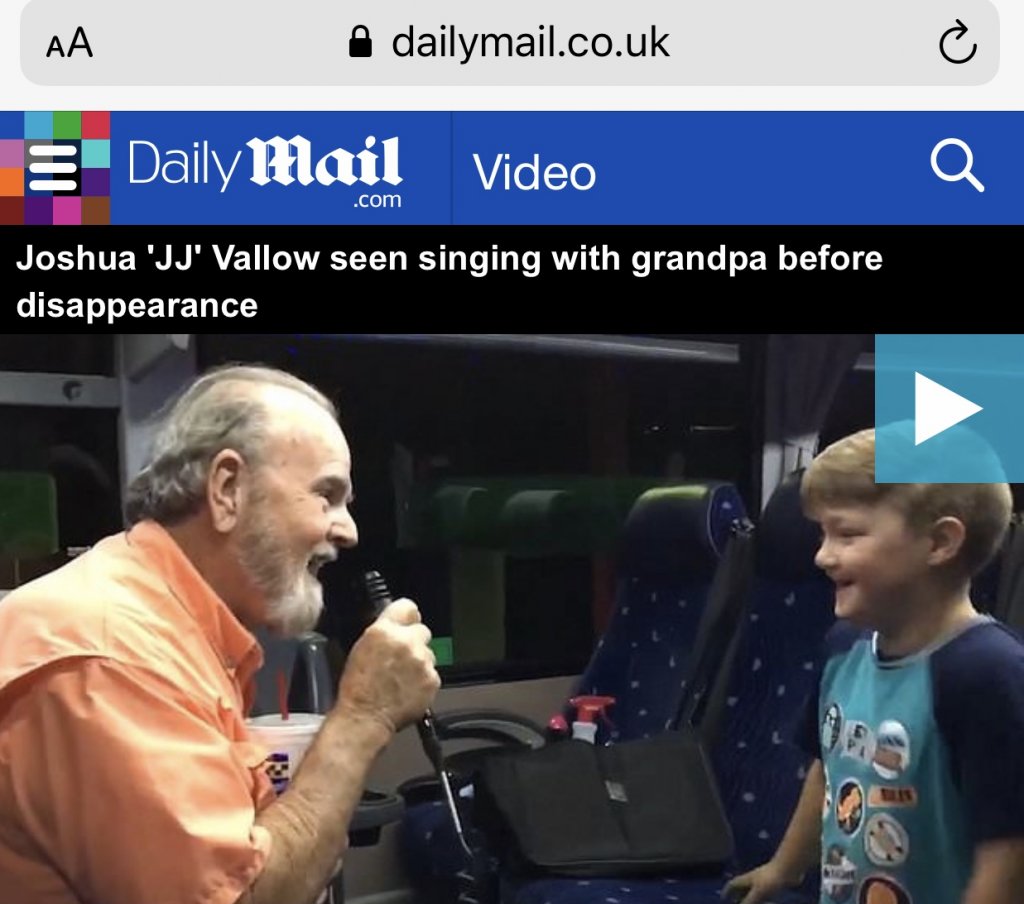Tap the padlock icon beside the URL

[x=360, y=42]
